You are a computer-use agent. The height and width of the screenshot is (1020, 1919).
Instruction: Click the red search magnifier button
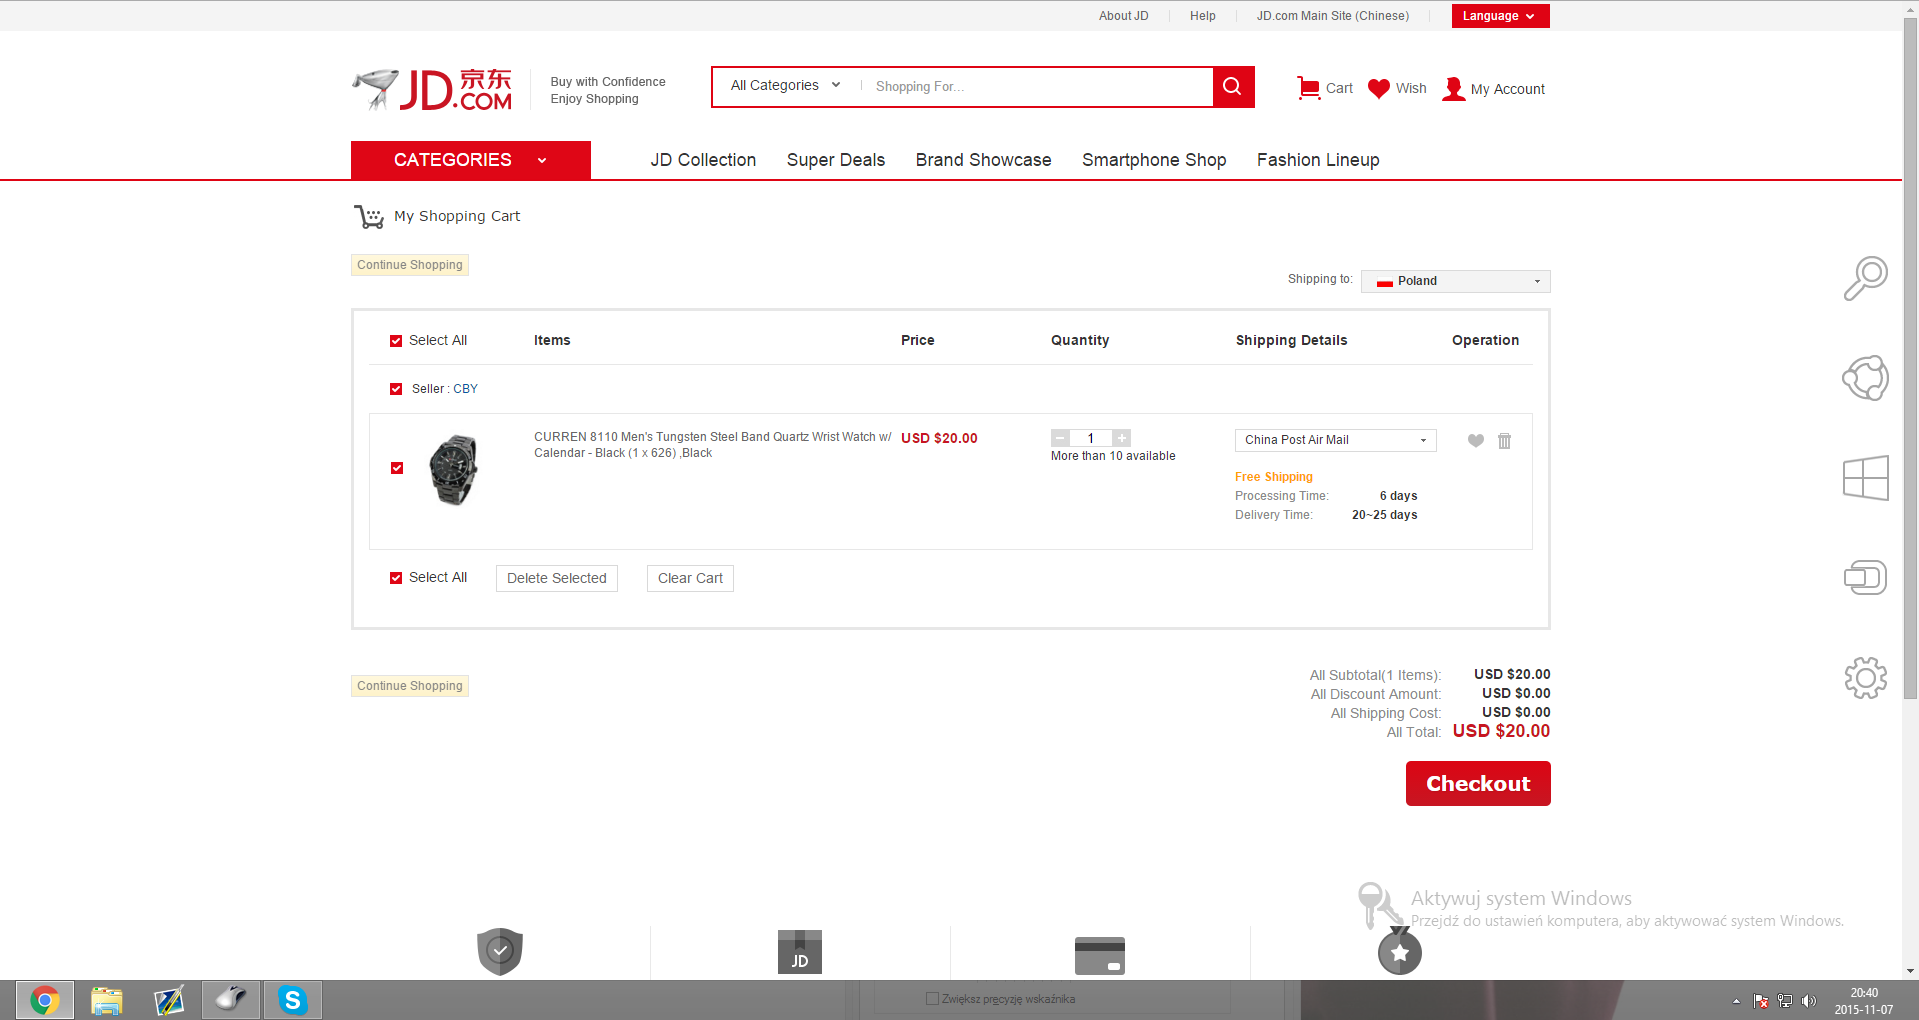pos(1233,87)
